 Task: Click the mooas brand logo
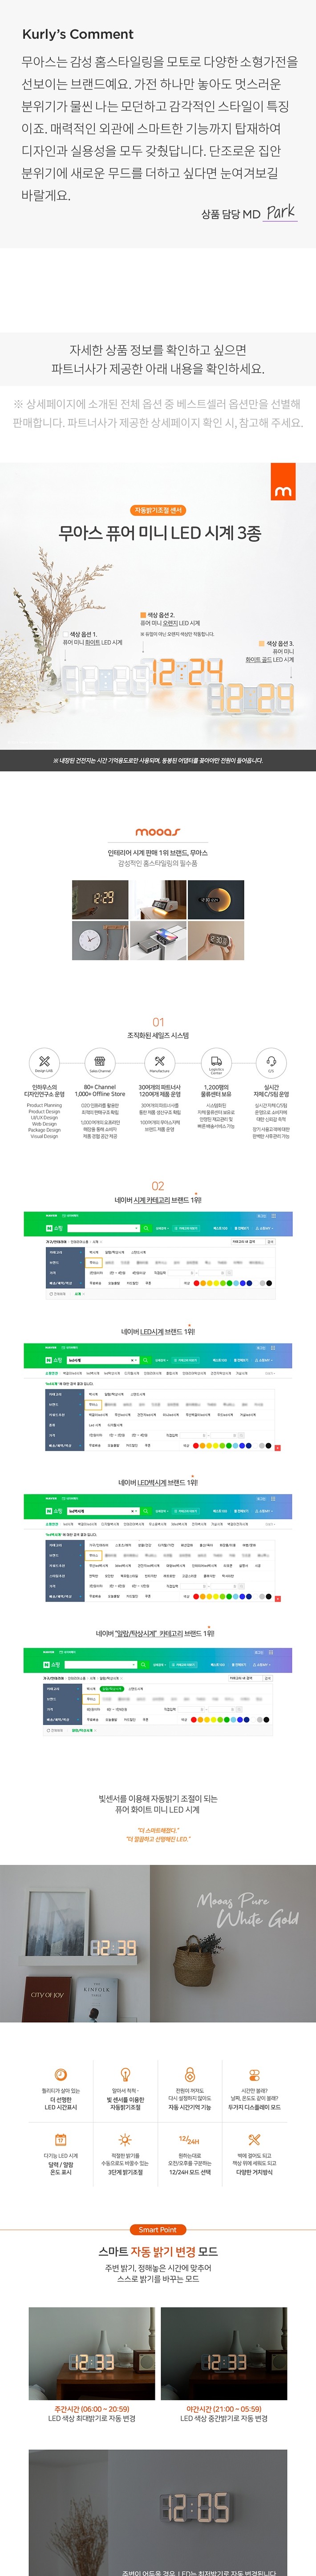[158, 832]
